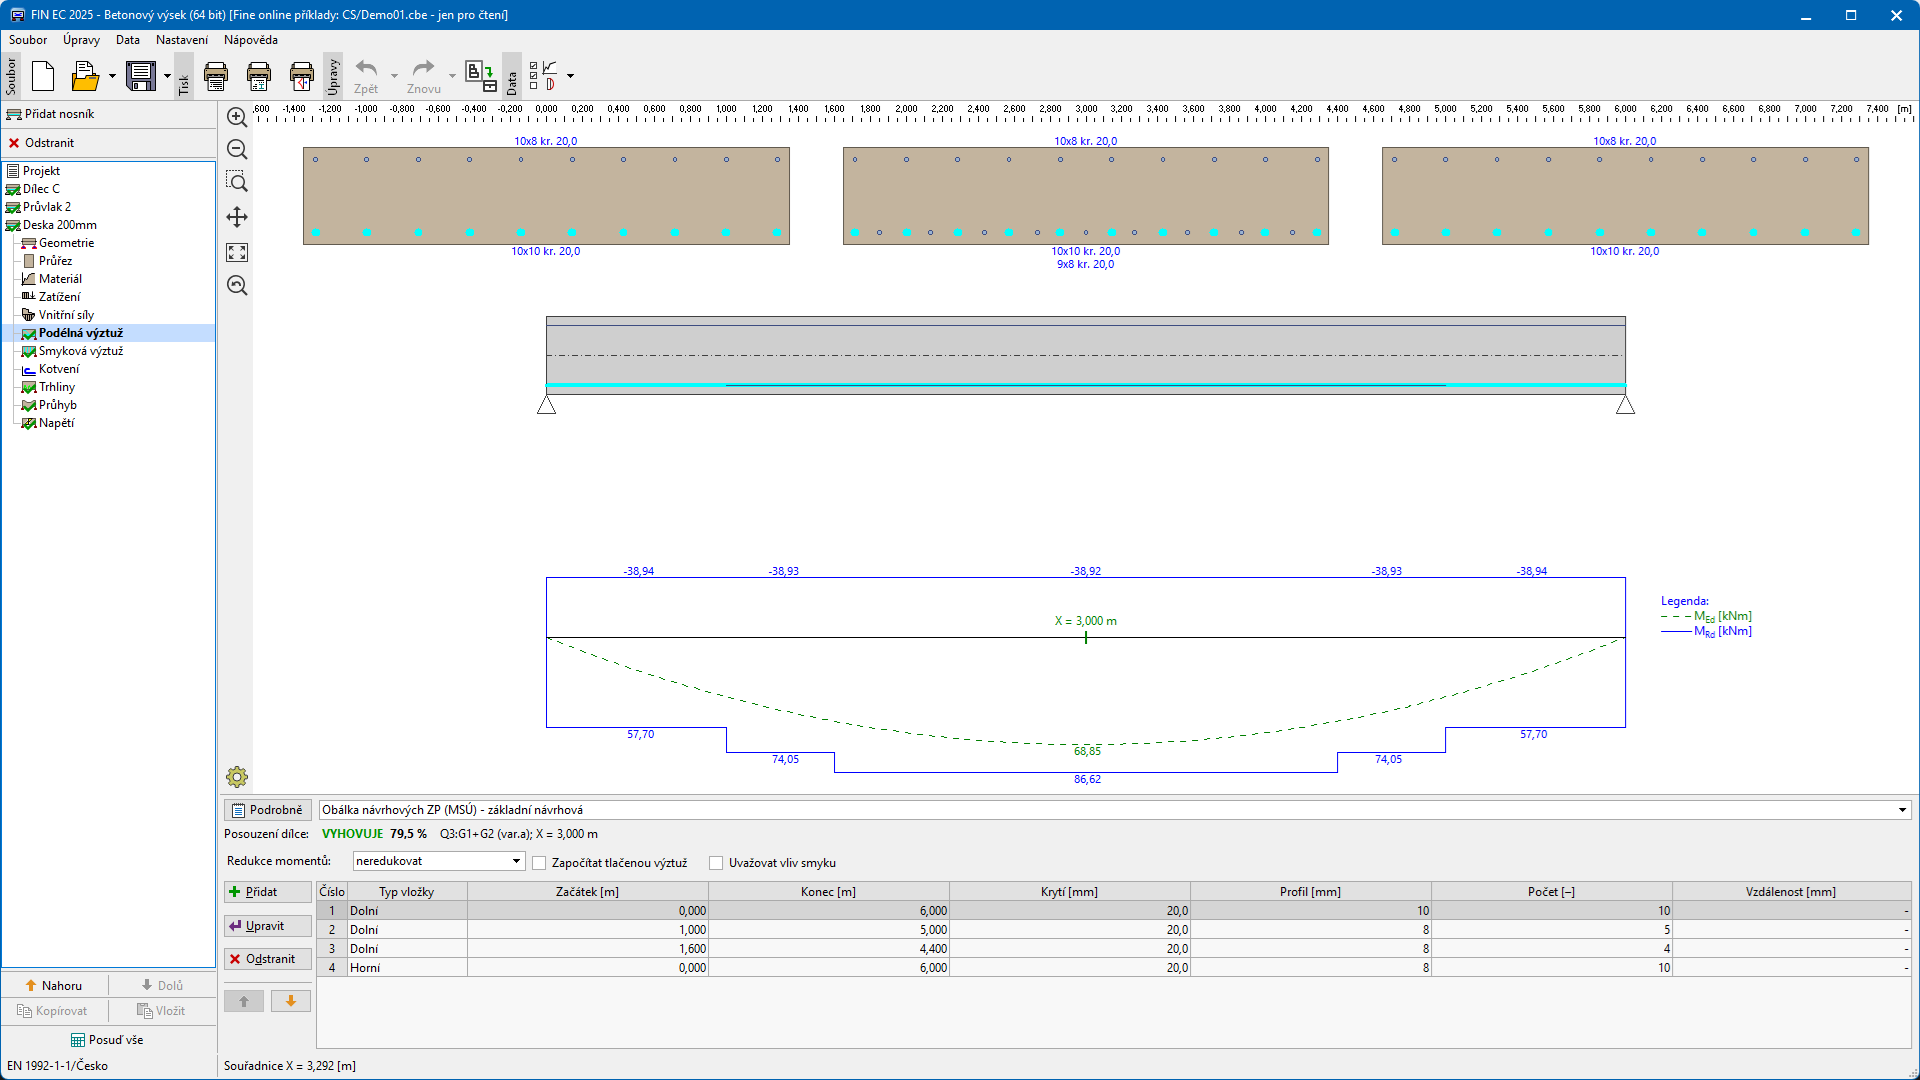The image size is (1920, 1080).
Task: Open Redukce momentů dropdown
Action: [x=439, y=861]
